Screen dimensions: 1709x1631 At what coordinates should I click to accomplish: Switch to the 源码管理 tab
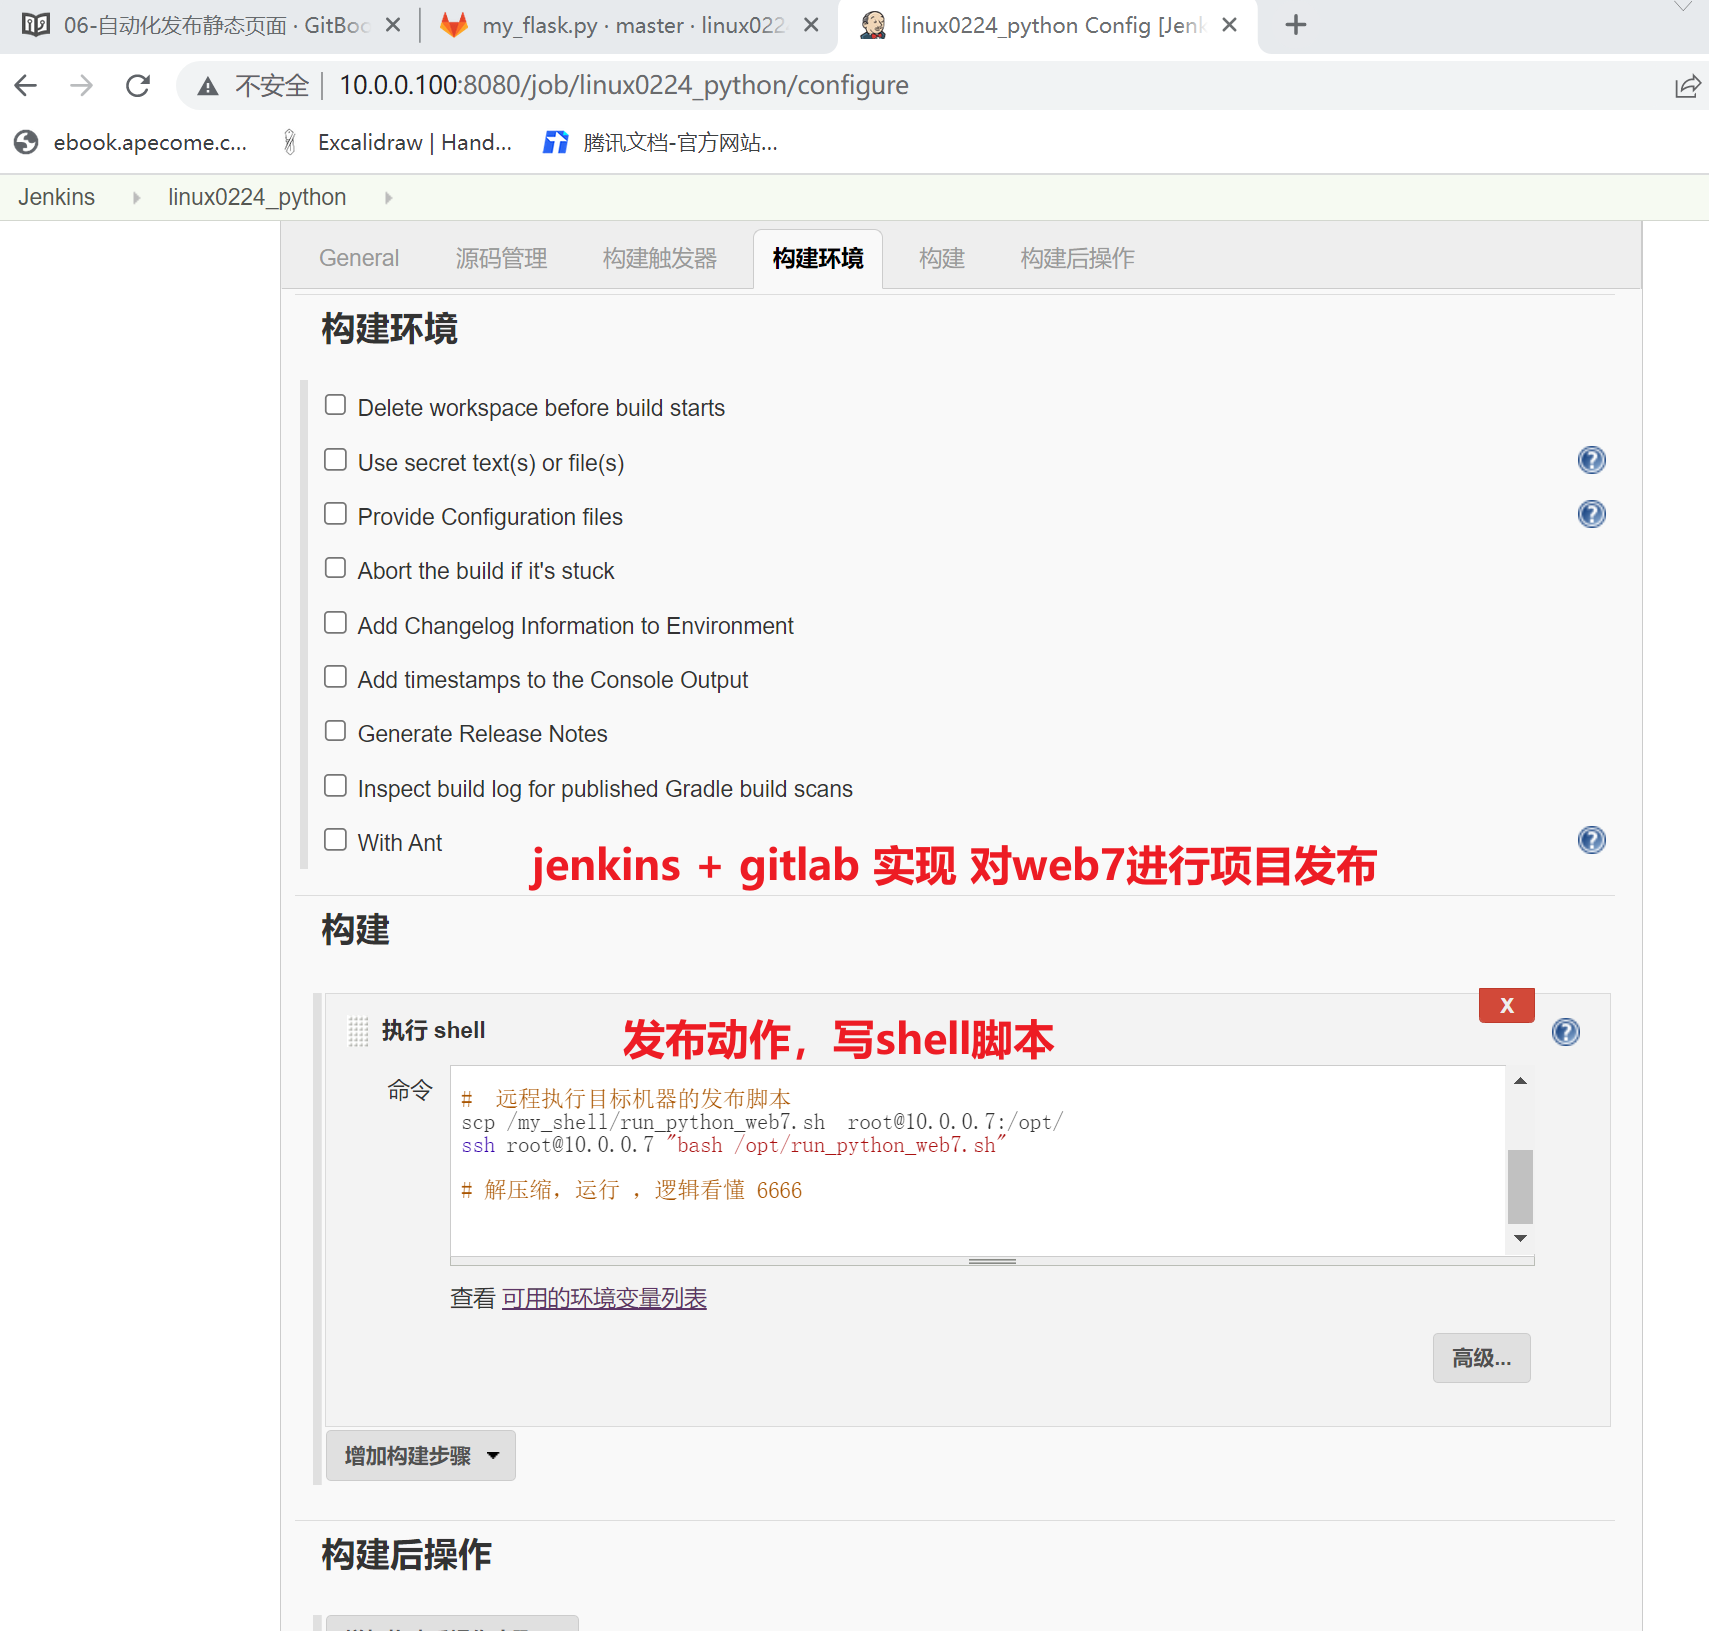point(501,258)
